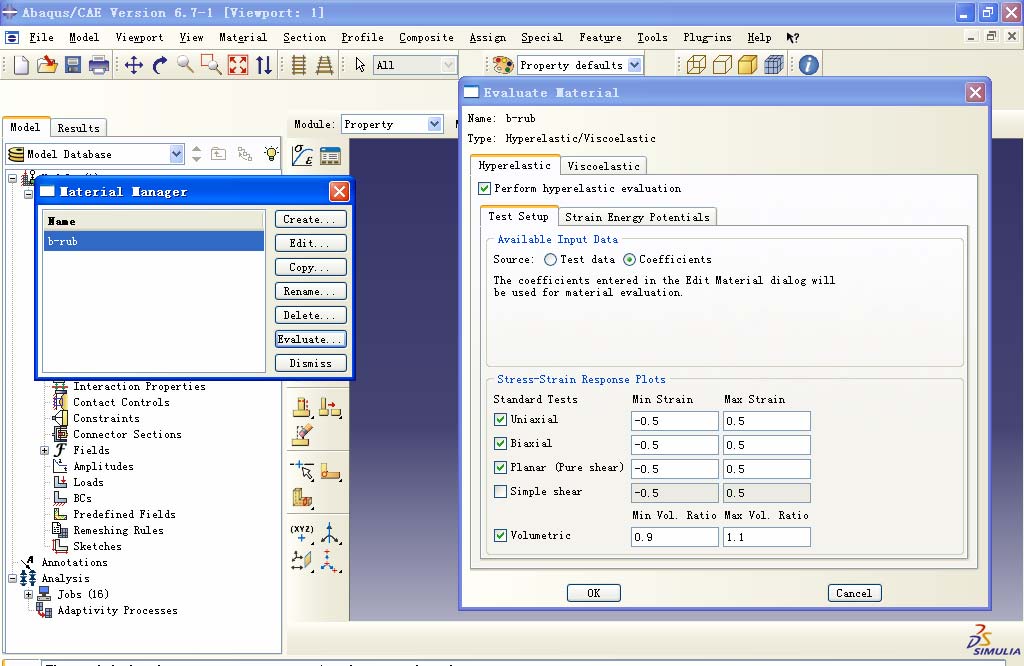This screenshot has width=1024, height=666.
Task: Expand the Jobs (16) tree node
Action: [x=29, y=594]
